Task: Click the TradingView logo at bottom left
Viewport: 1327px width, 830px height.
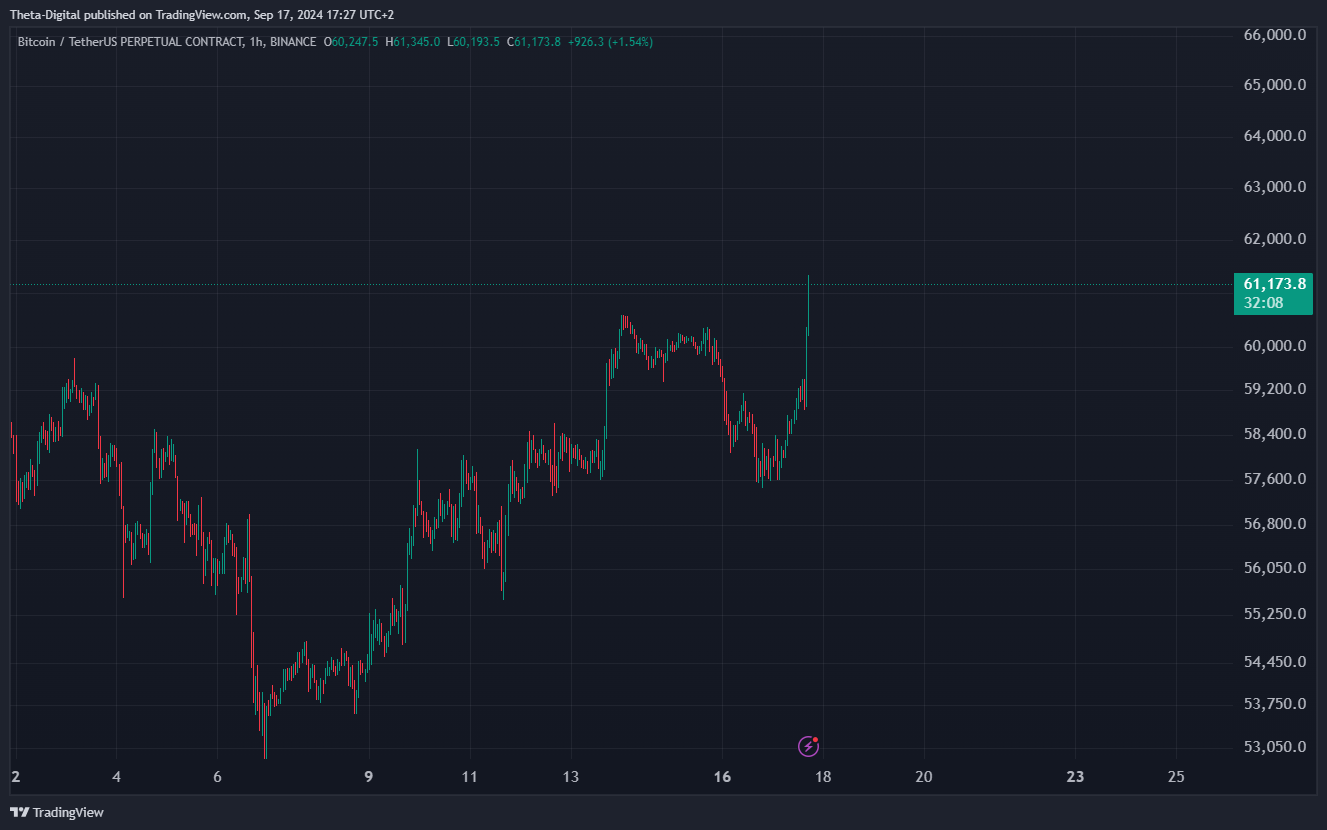Action: tap(57, 812)
